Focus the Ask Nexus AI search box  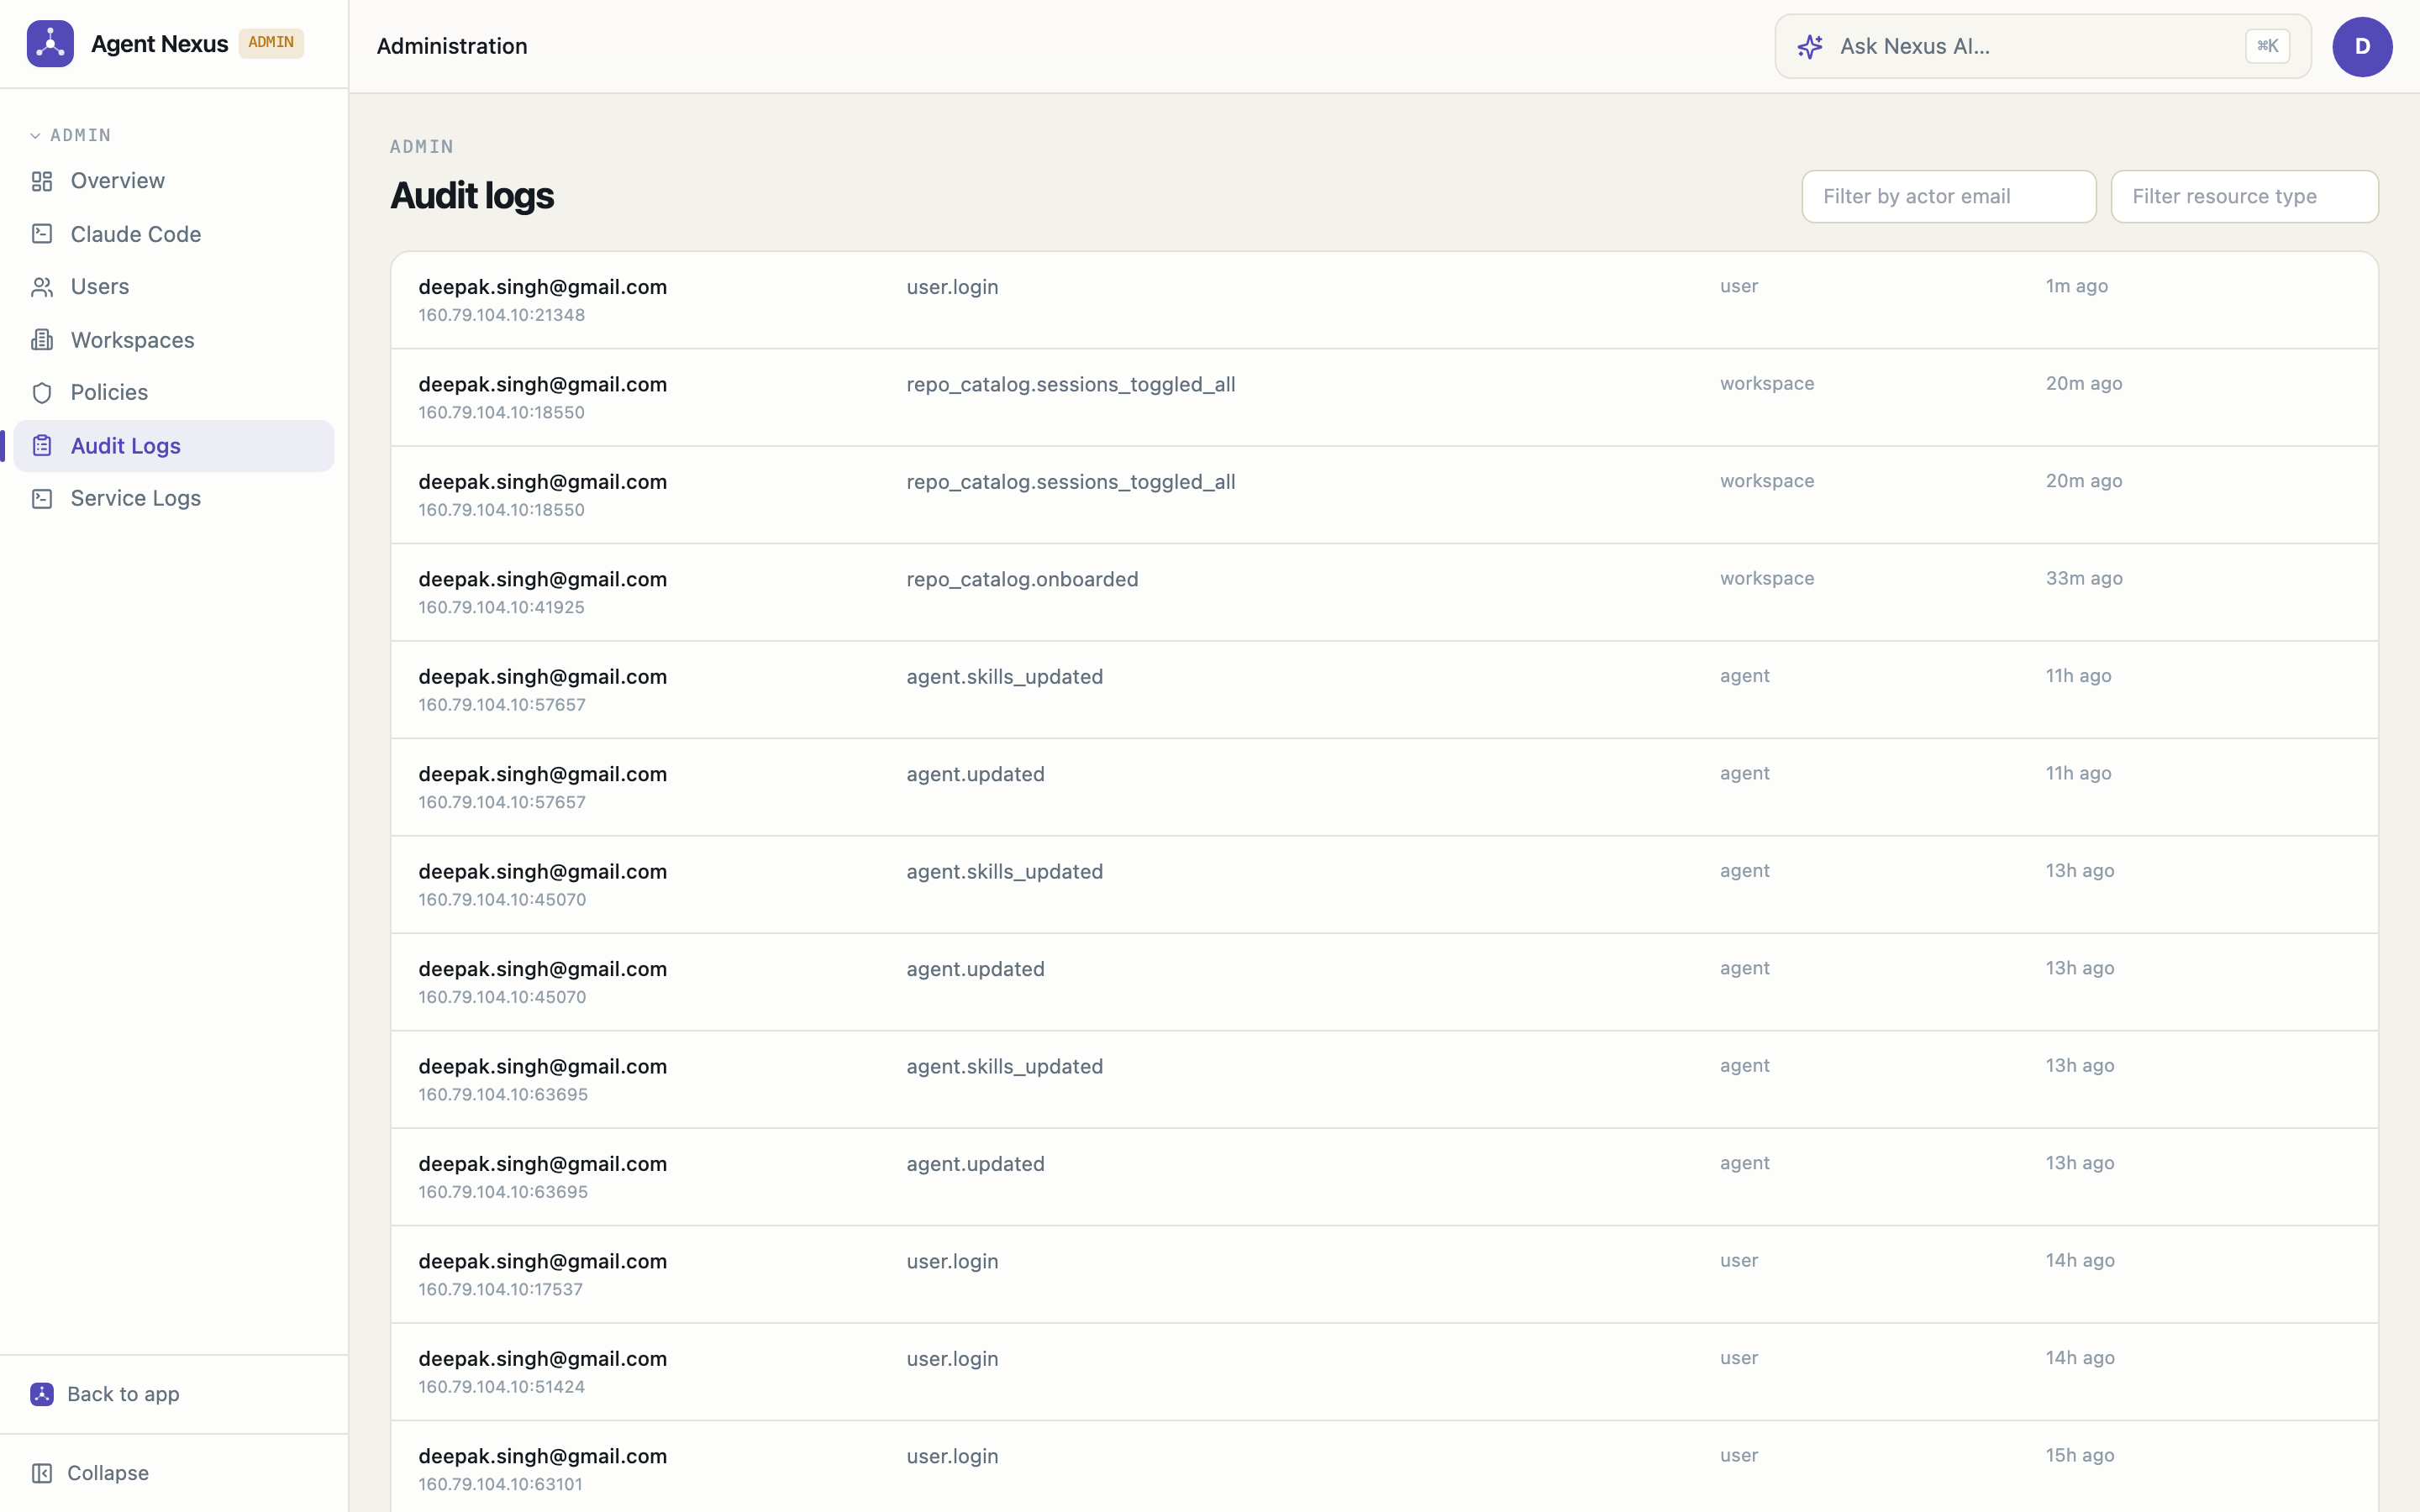coord(2042,46)
